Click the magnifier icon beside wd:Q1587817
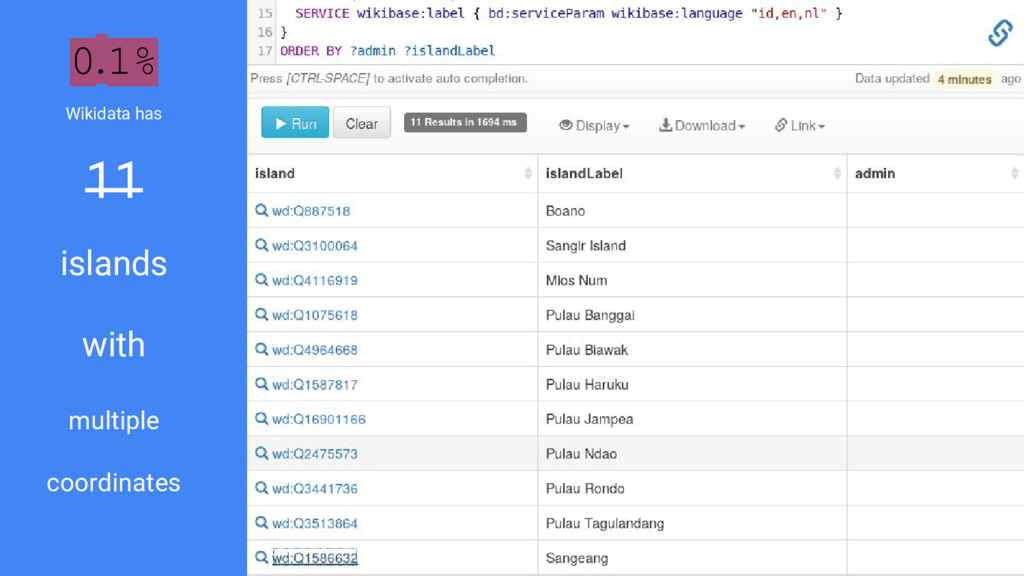The image size is (1024, 576). click(x=261, y=383)
